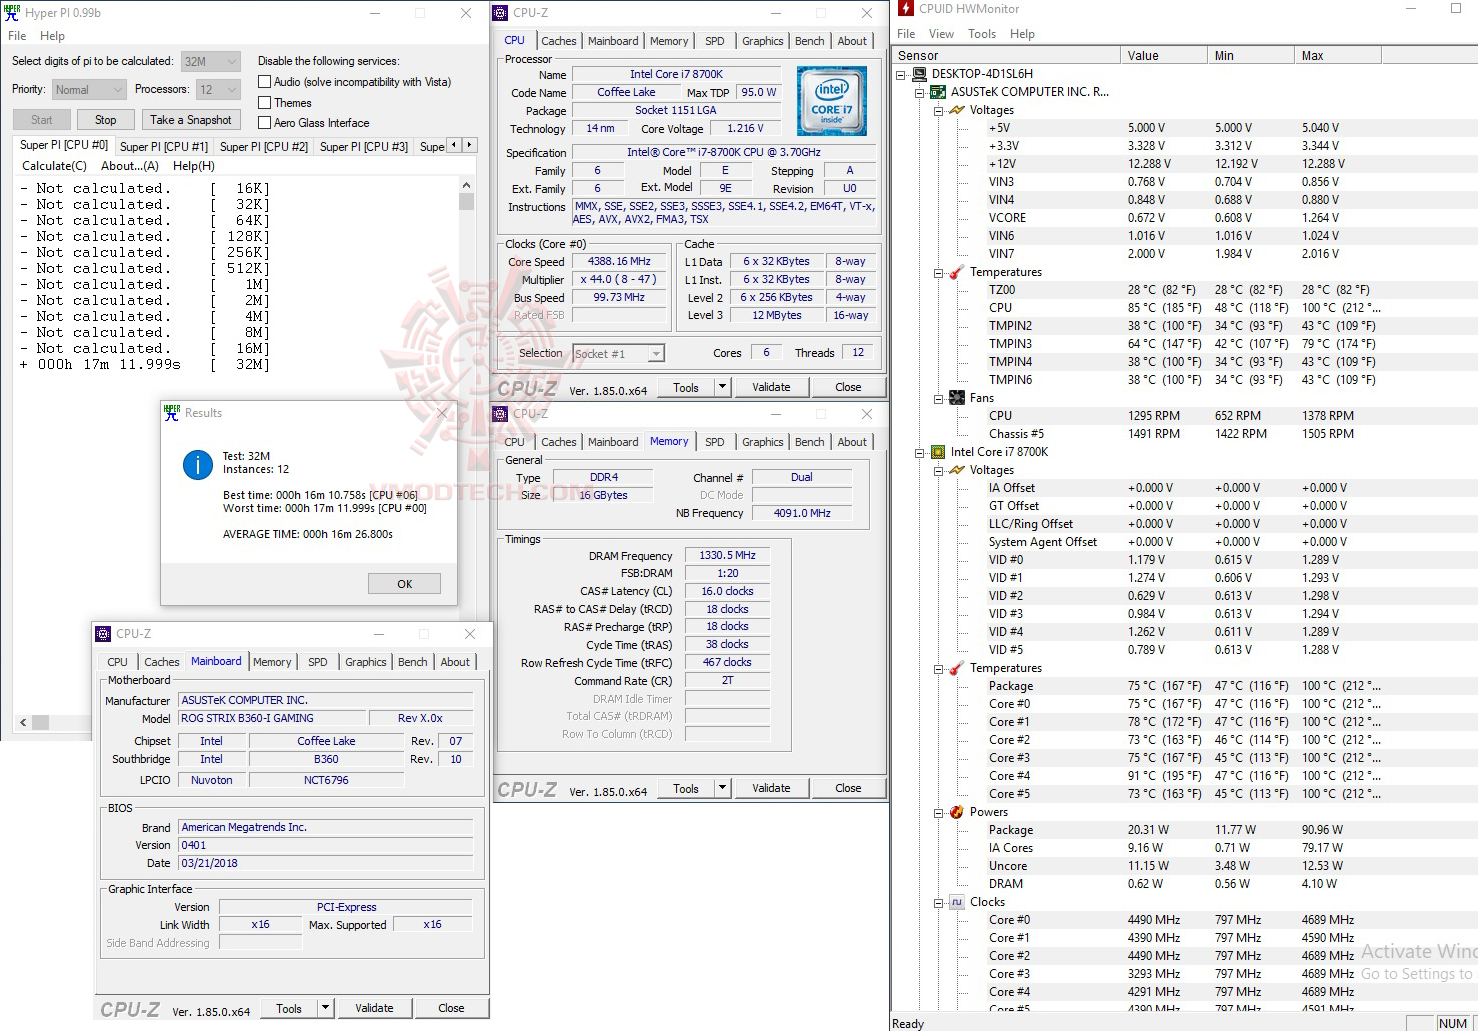1478x1031 pixels.
Task: Select the Super PI [CPU #3] tab
Action: coord(364,147)
